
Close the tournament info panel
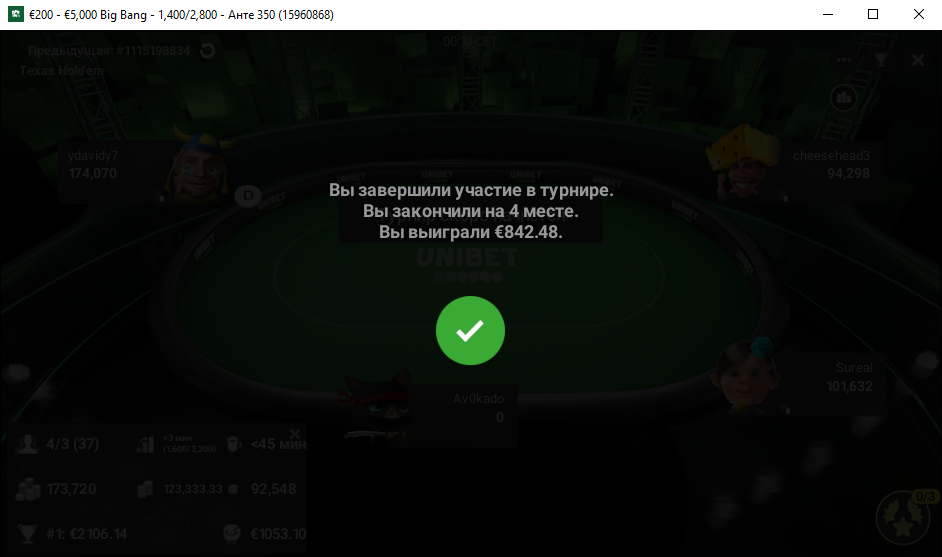point(294,433)
